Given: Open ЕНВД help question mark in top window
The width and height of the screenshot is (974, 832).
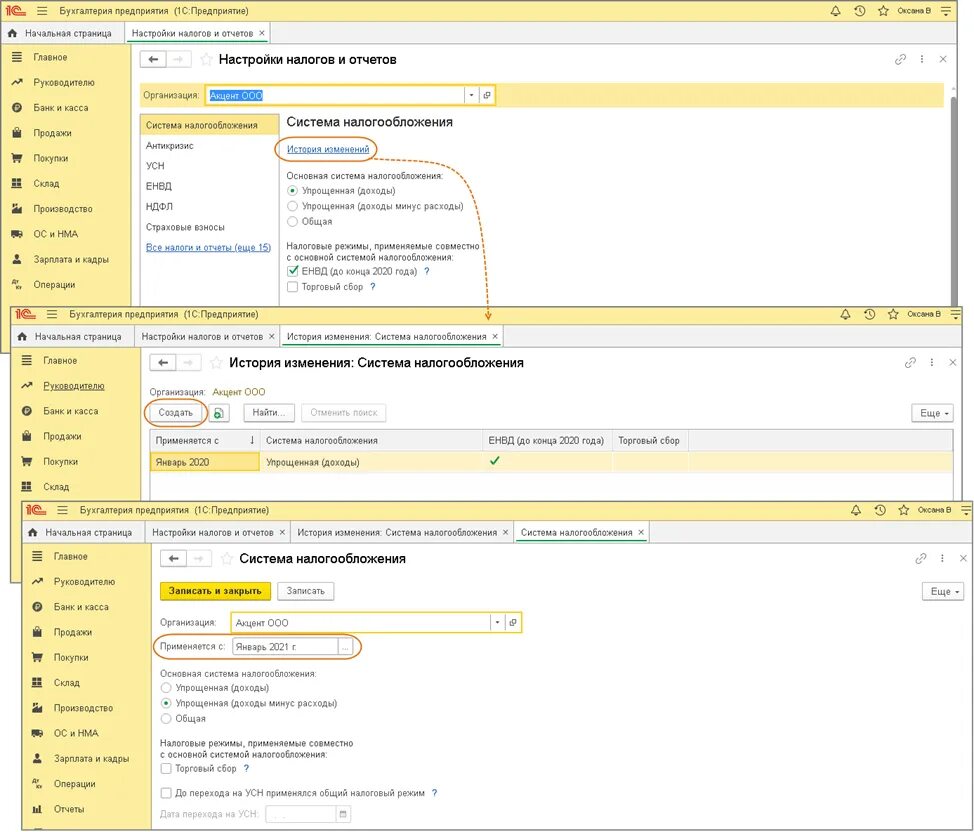Looking at the screenshot, I should 427,271.
